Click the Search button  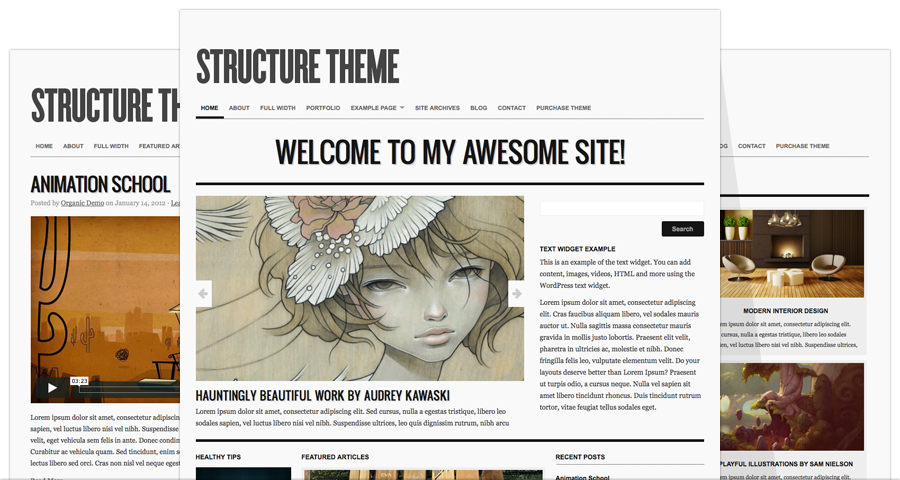click(x=682, y=229)
